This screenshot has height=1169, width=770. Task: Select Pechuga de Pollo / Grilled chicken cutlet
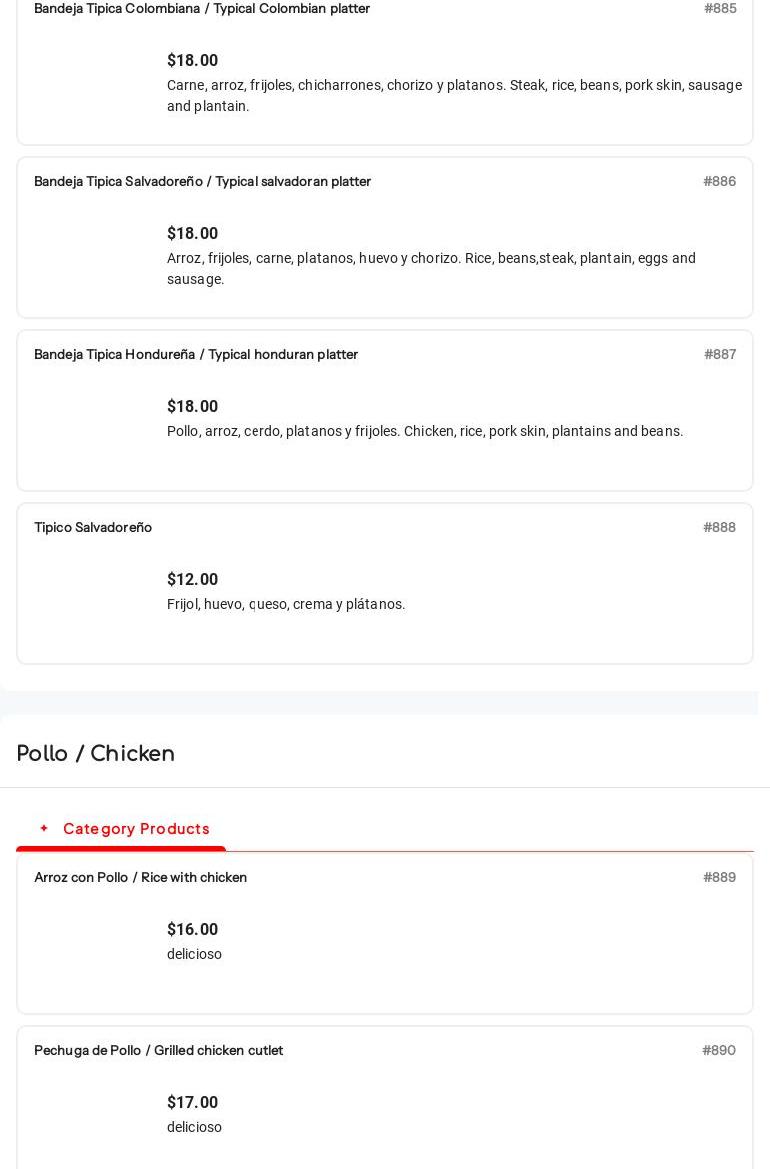click(x=158, y=1050)
